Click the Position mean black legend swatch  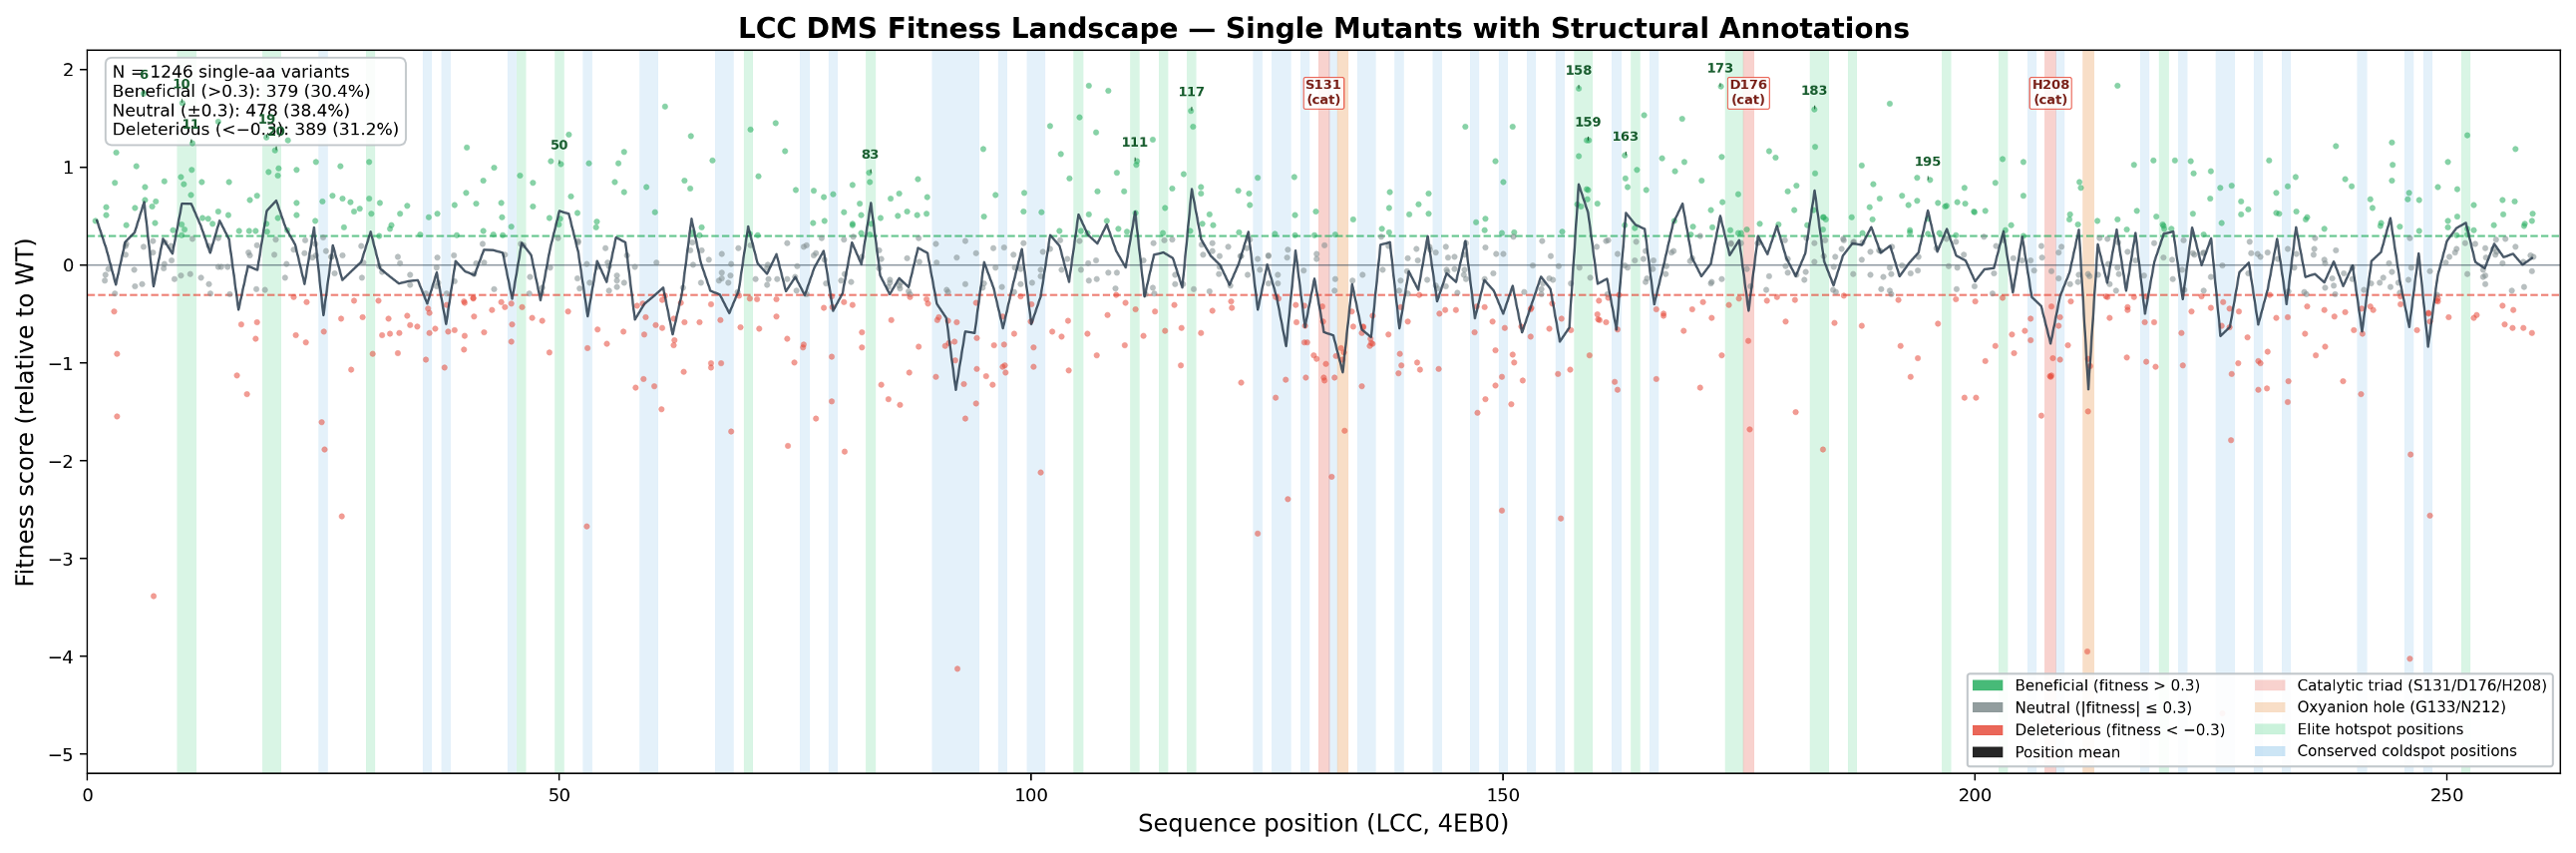[1987, 752]
